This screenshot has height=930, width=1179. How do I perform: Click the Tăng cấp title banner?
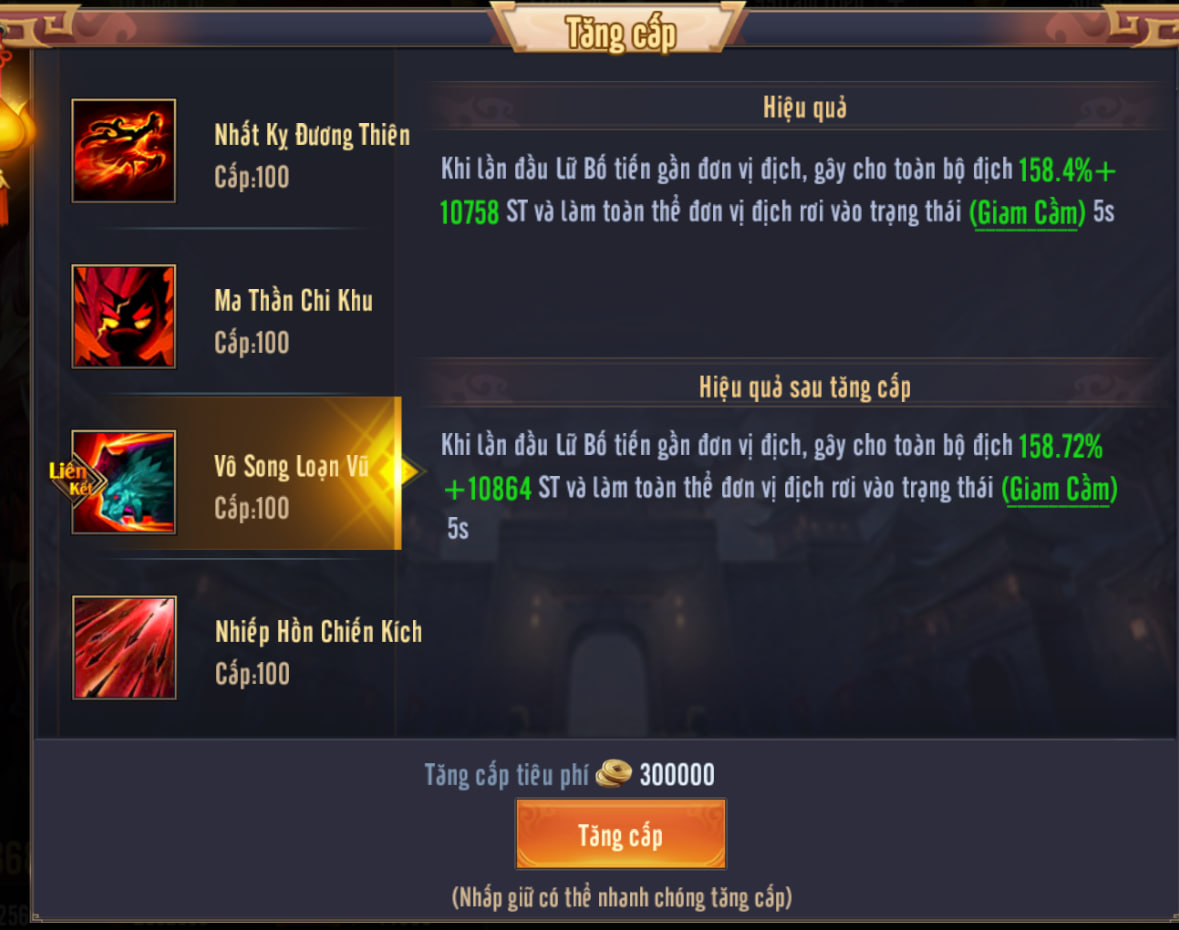coord(620,34)
